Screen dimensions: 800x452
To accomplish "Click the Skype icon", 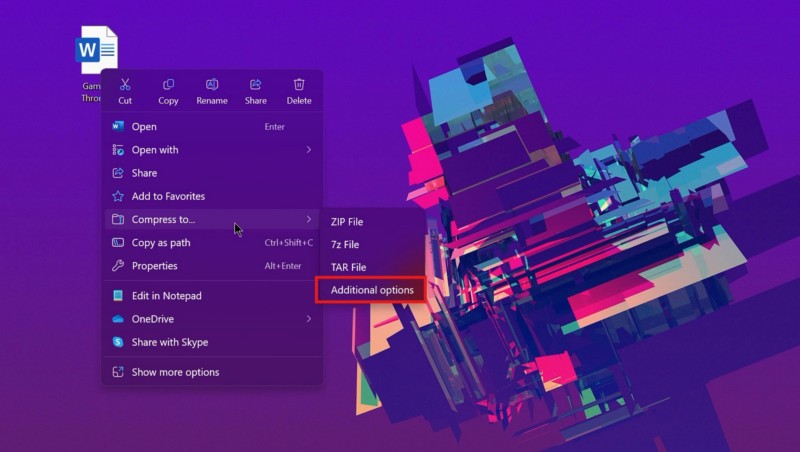I will [118, 342].
